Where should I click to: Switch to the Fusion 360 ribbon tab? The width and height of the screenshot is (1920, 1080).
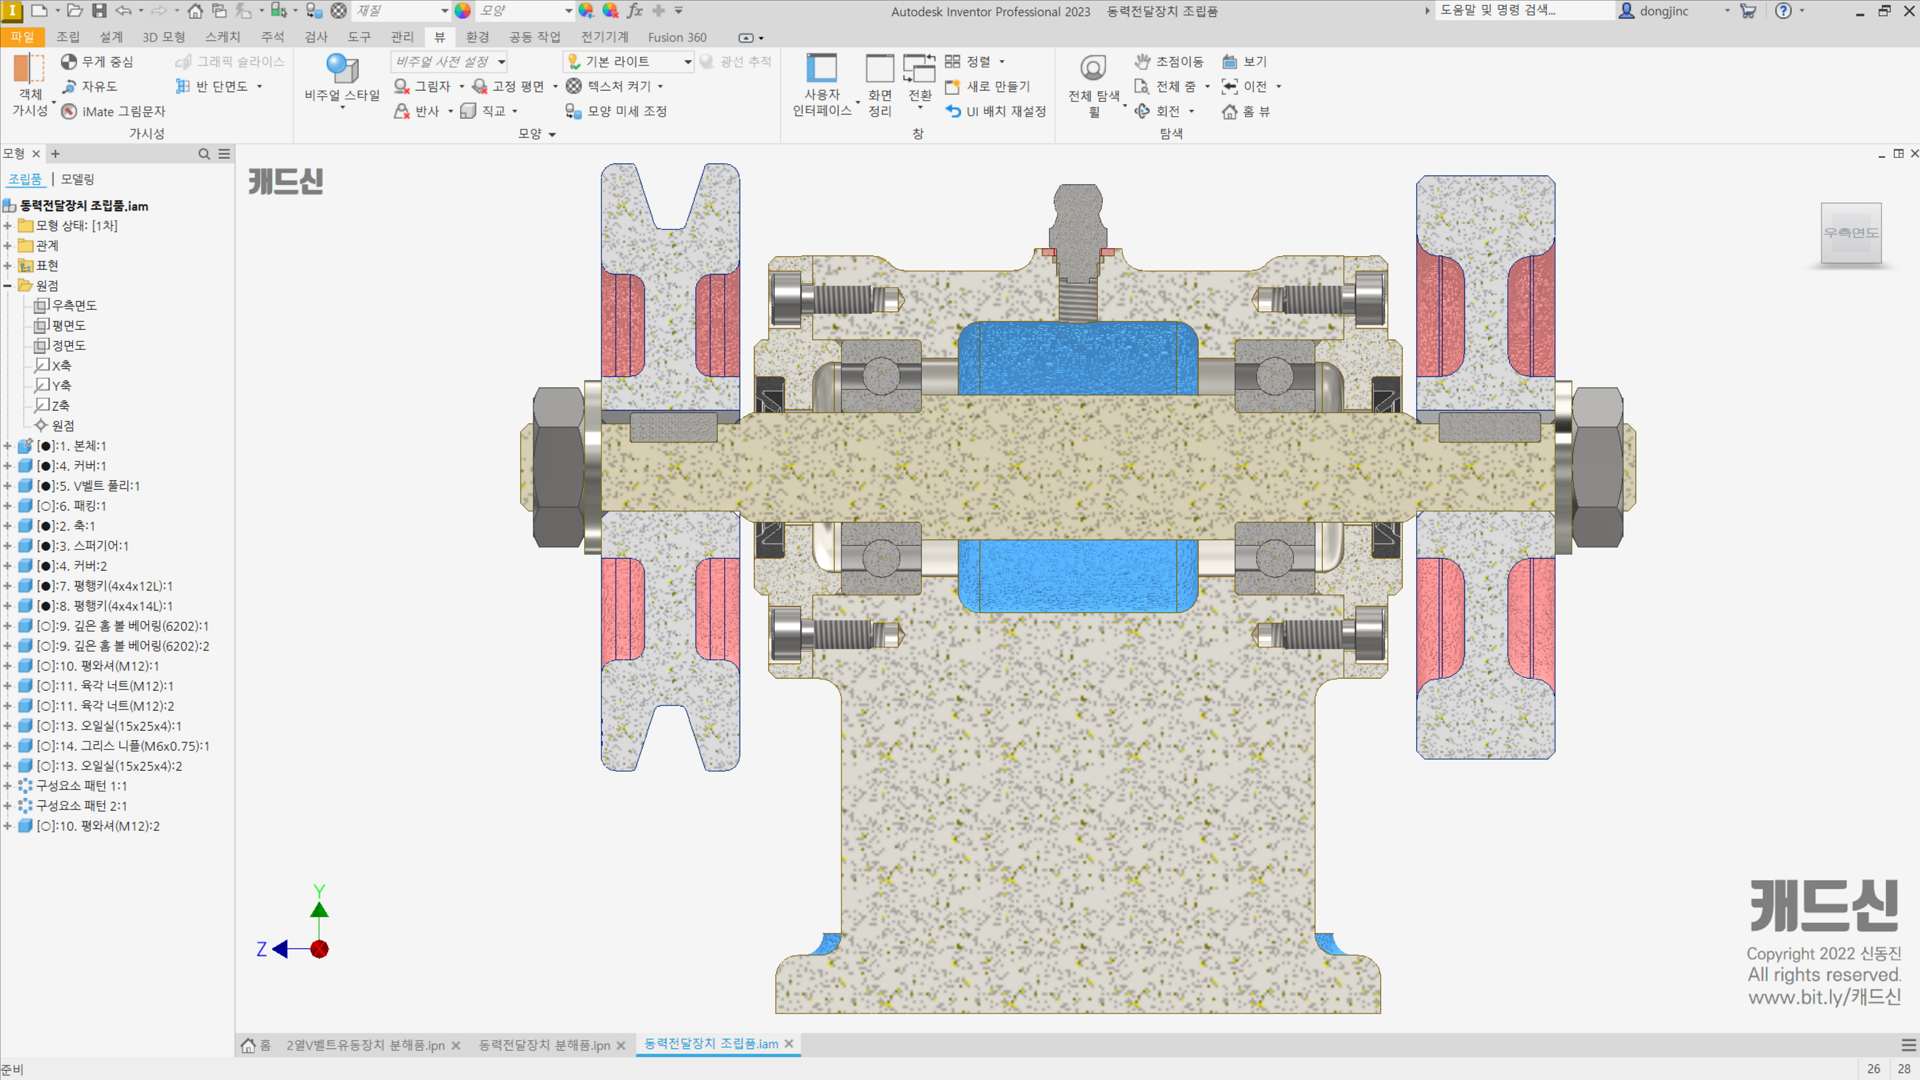(677, 37)
